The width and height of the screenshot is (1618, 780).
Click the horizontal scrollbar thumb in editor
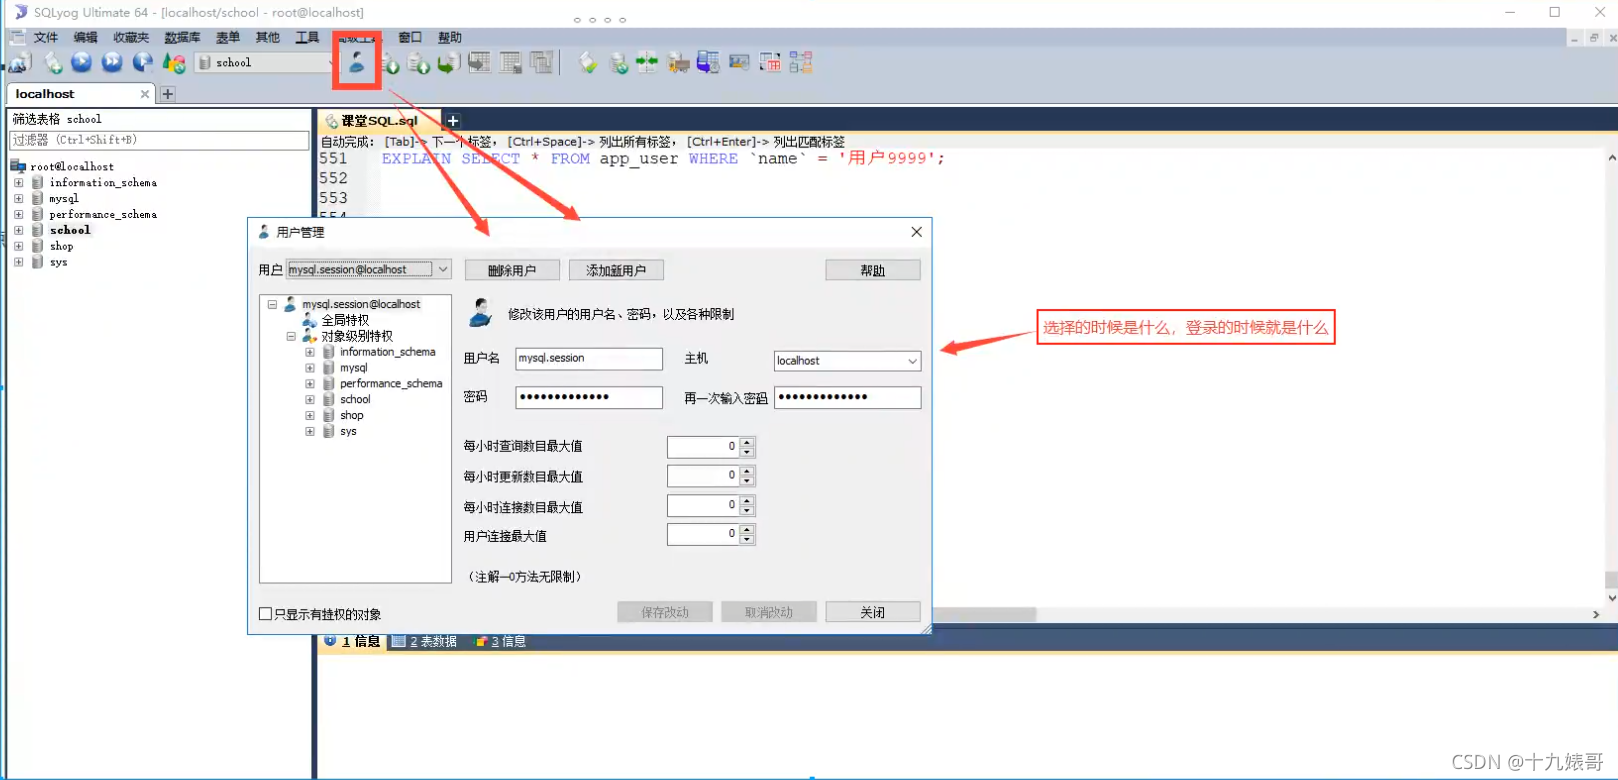[x=983, y=614]
